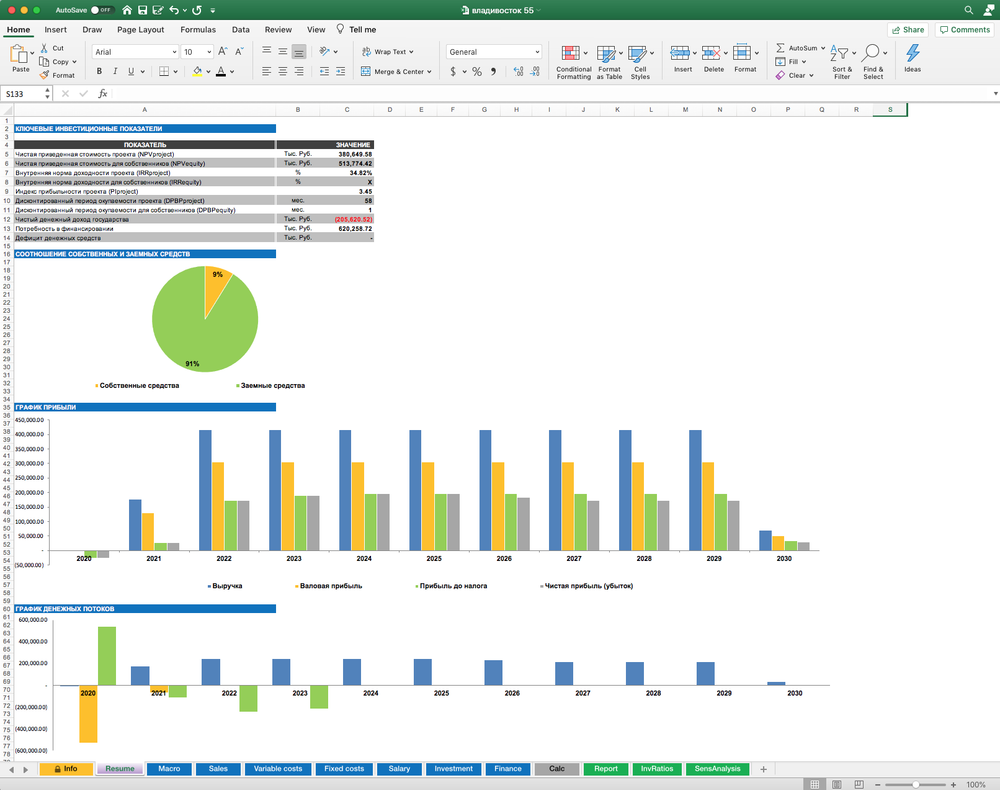This screenshot has width=1000, height=790.
Task: Click the Conditional Formatting icon
Action: pos(573,54)
